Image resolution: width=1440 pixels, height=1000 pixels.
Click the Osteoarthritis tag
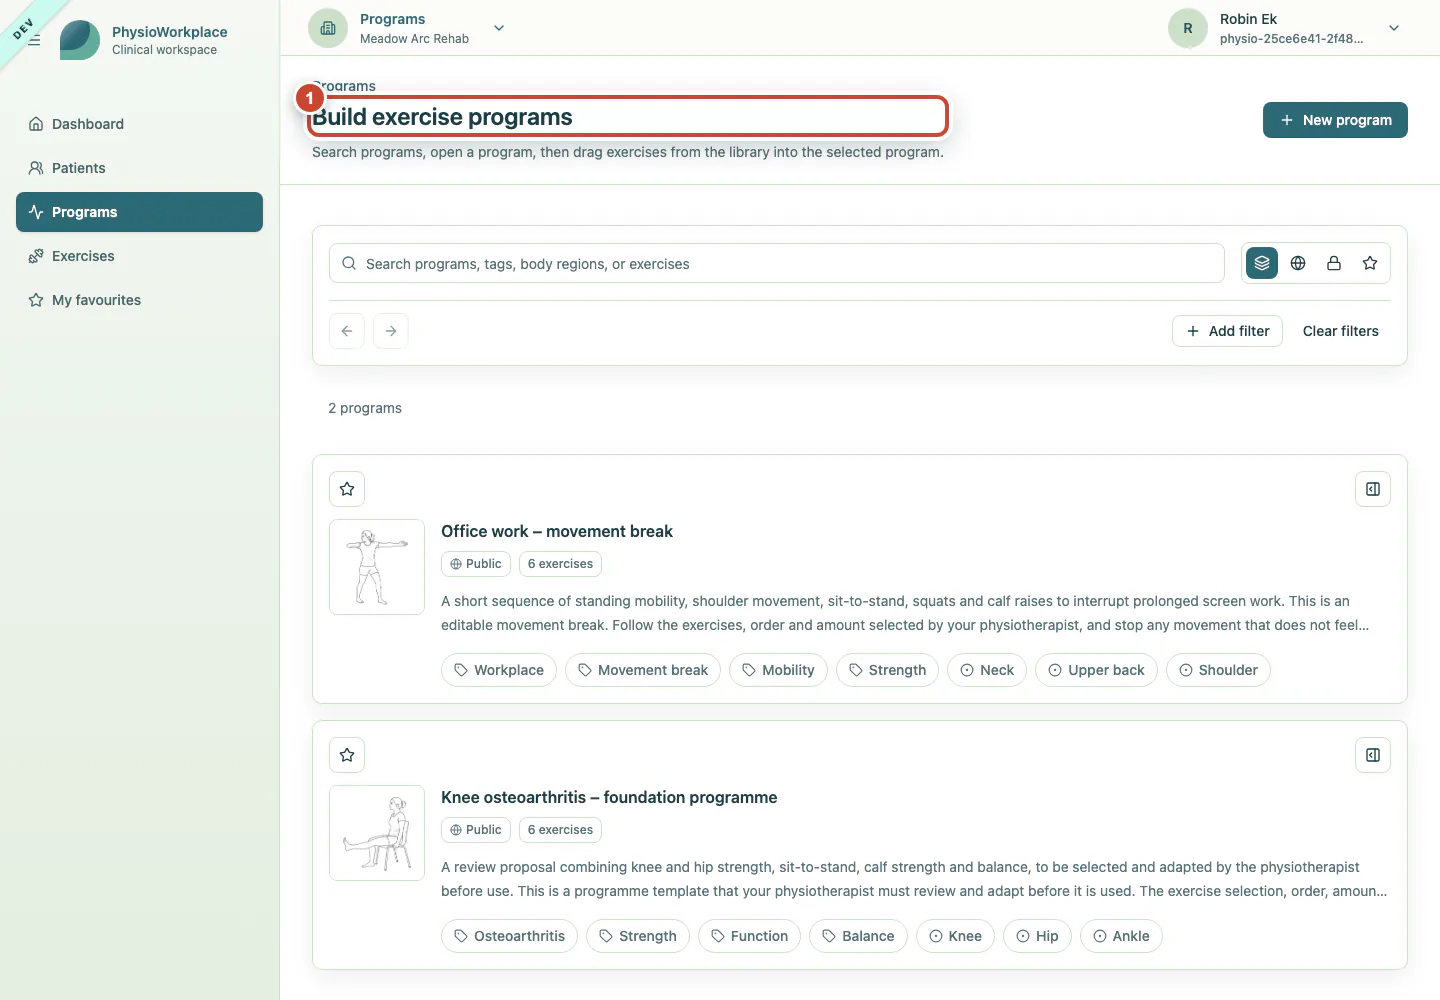pyautogui.click(x=509, y=936)
